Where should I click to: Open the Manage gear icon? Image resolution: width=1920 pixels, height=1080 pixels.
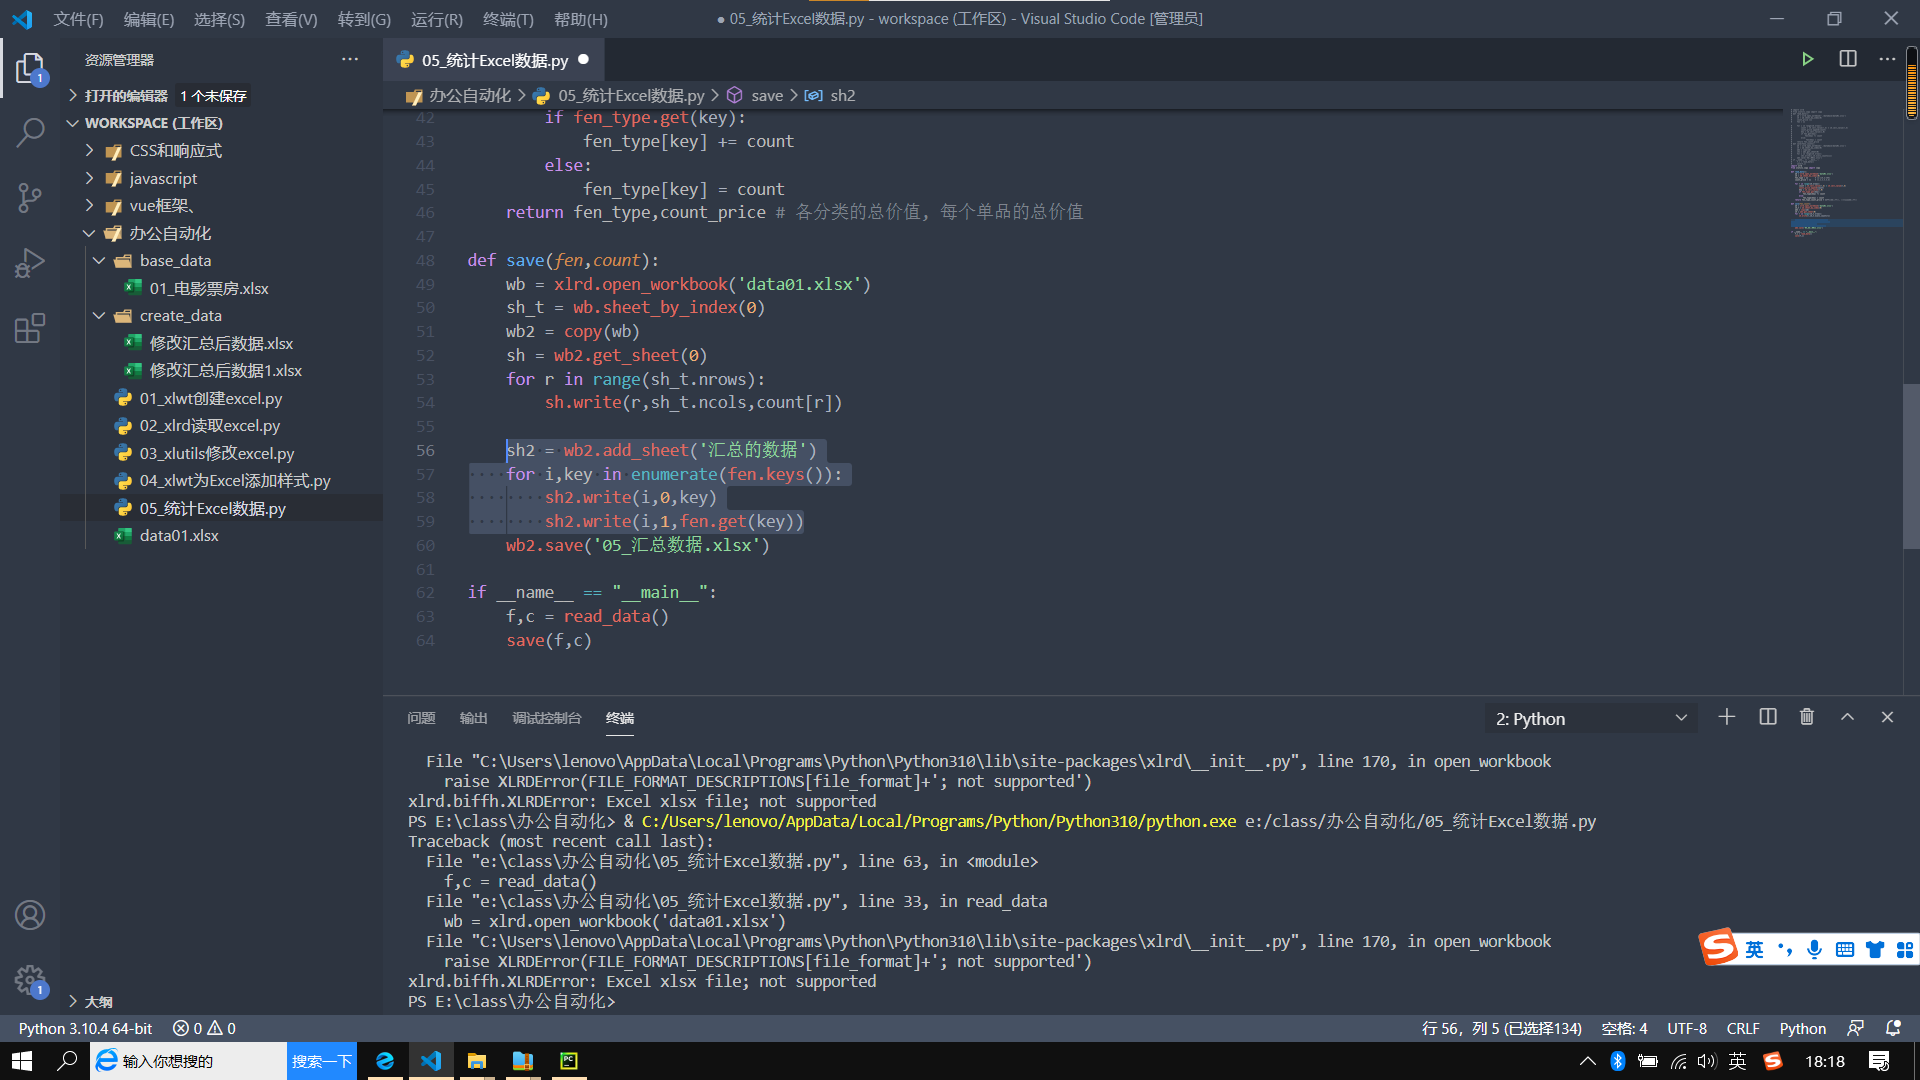(30, 980)
